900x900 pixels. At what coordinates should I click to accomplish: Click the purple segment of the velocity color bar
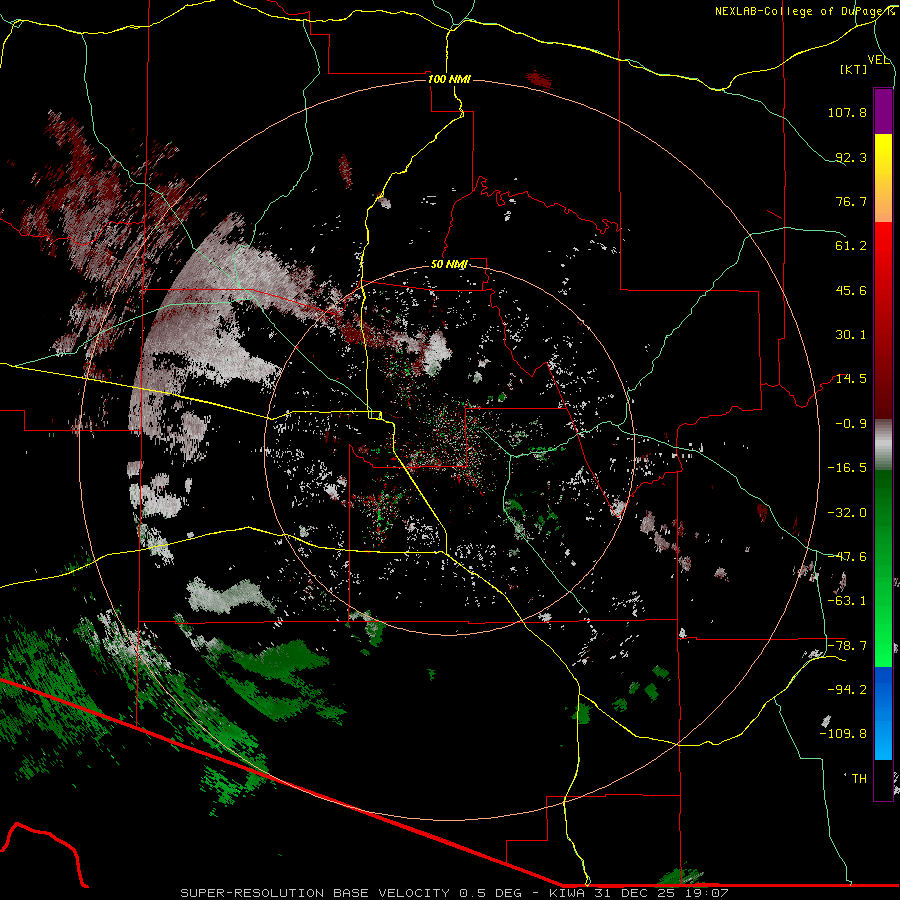pyautogui.click(x=883, y=111)
